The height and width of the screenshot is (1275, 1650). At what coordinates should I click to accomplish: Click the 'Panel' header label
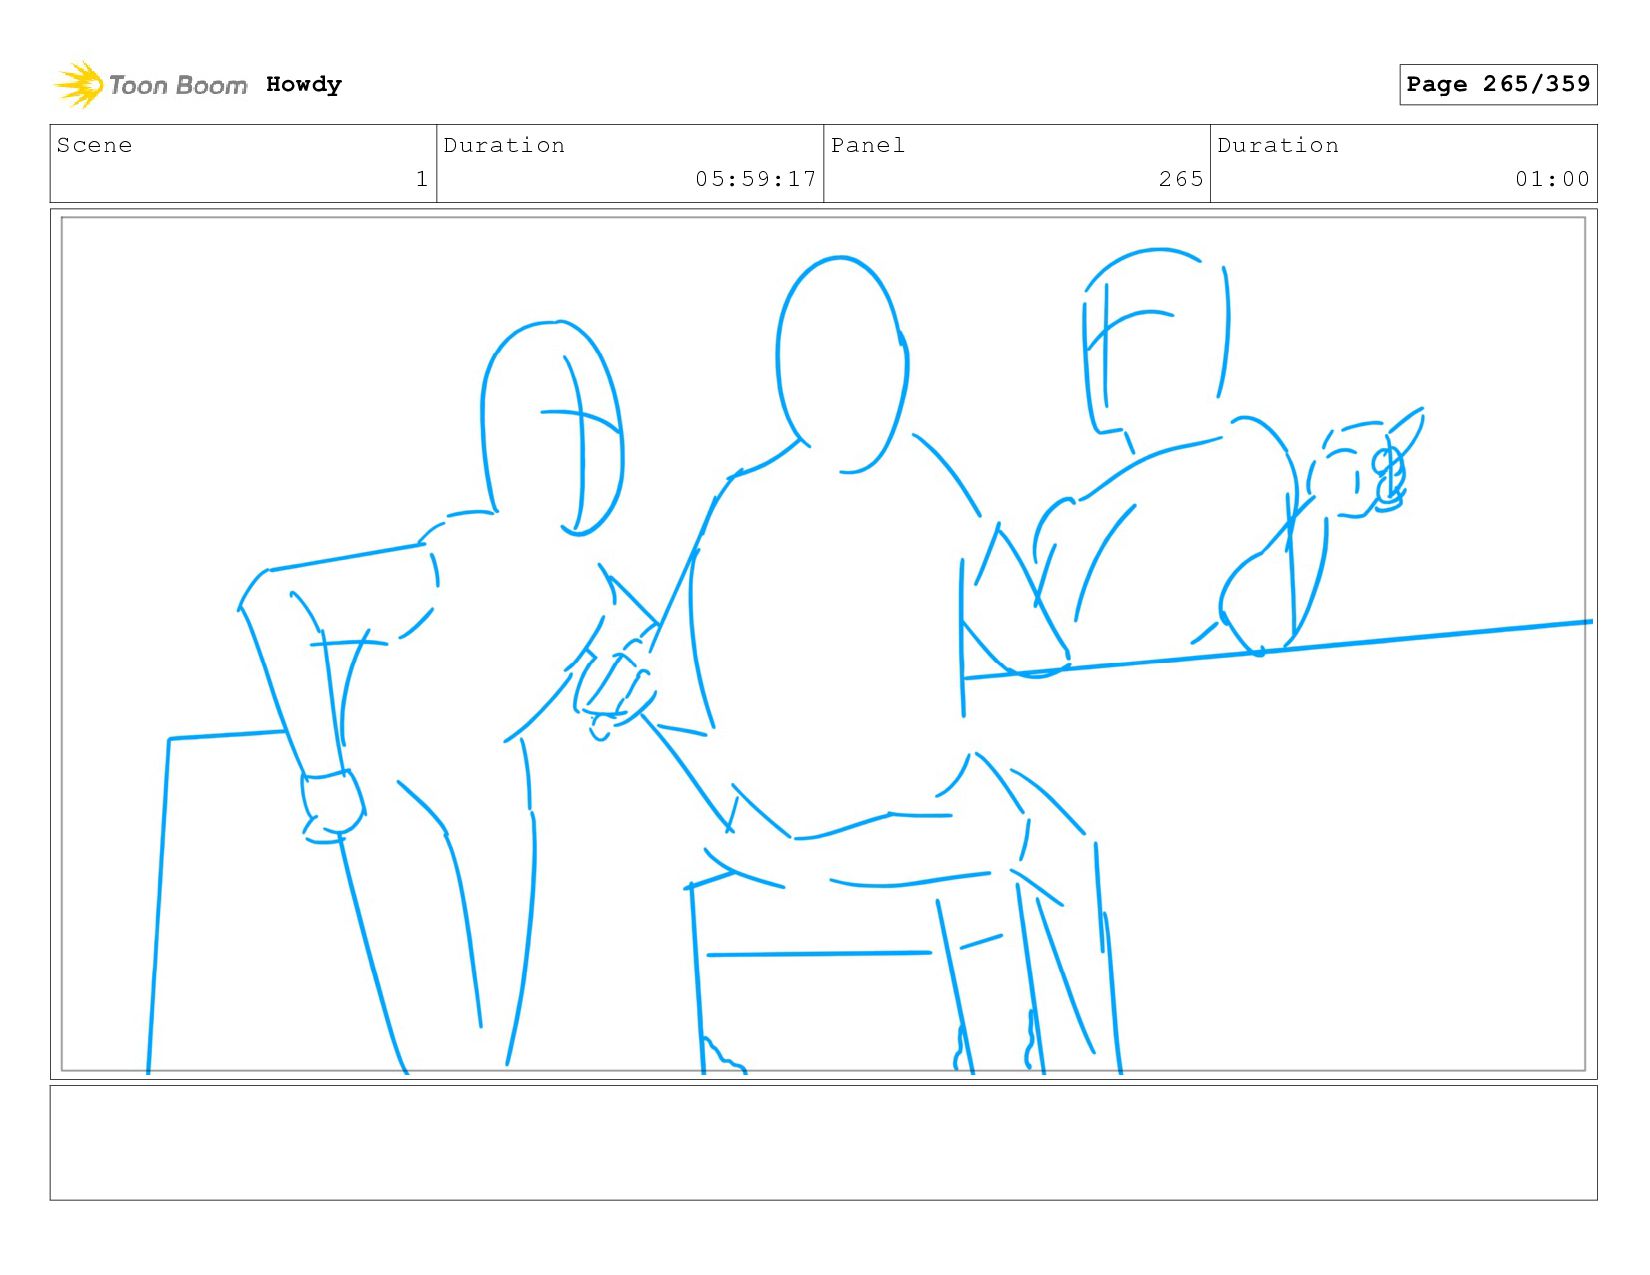point(868,145)
